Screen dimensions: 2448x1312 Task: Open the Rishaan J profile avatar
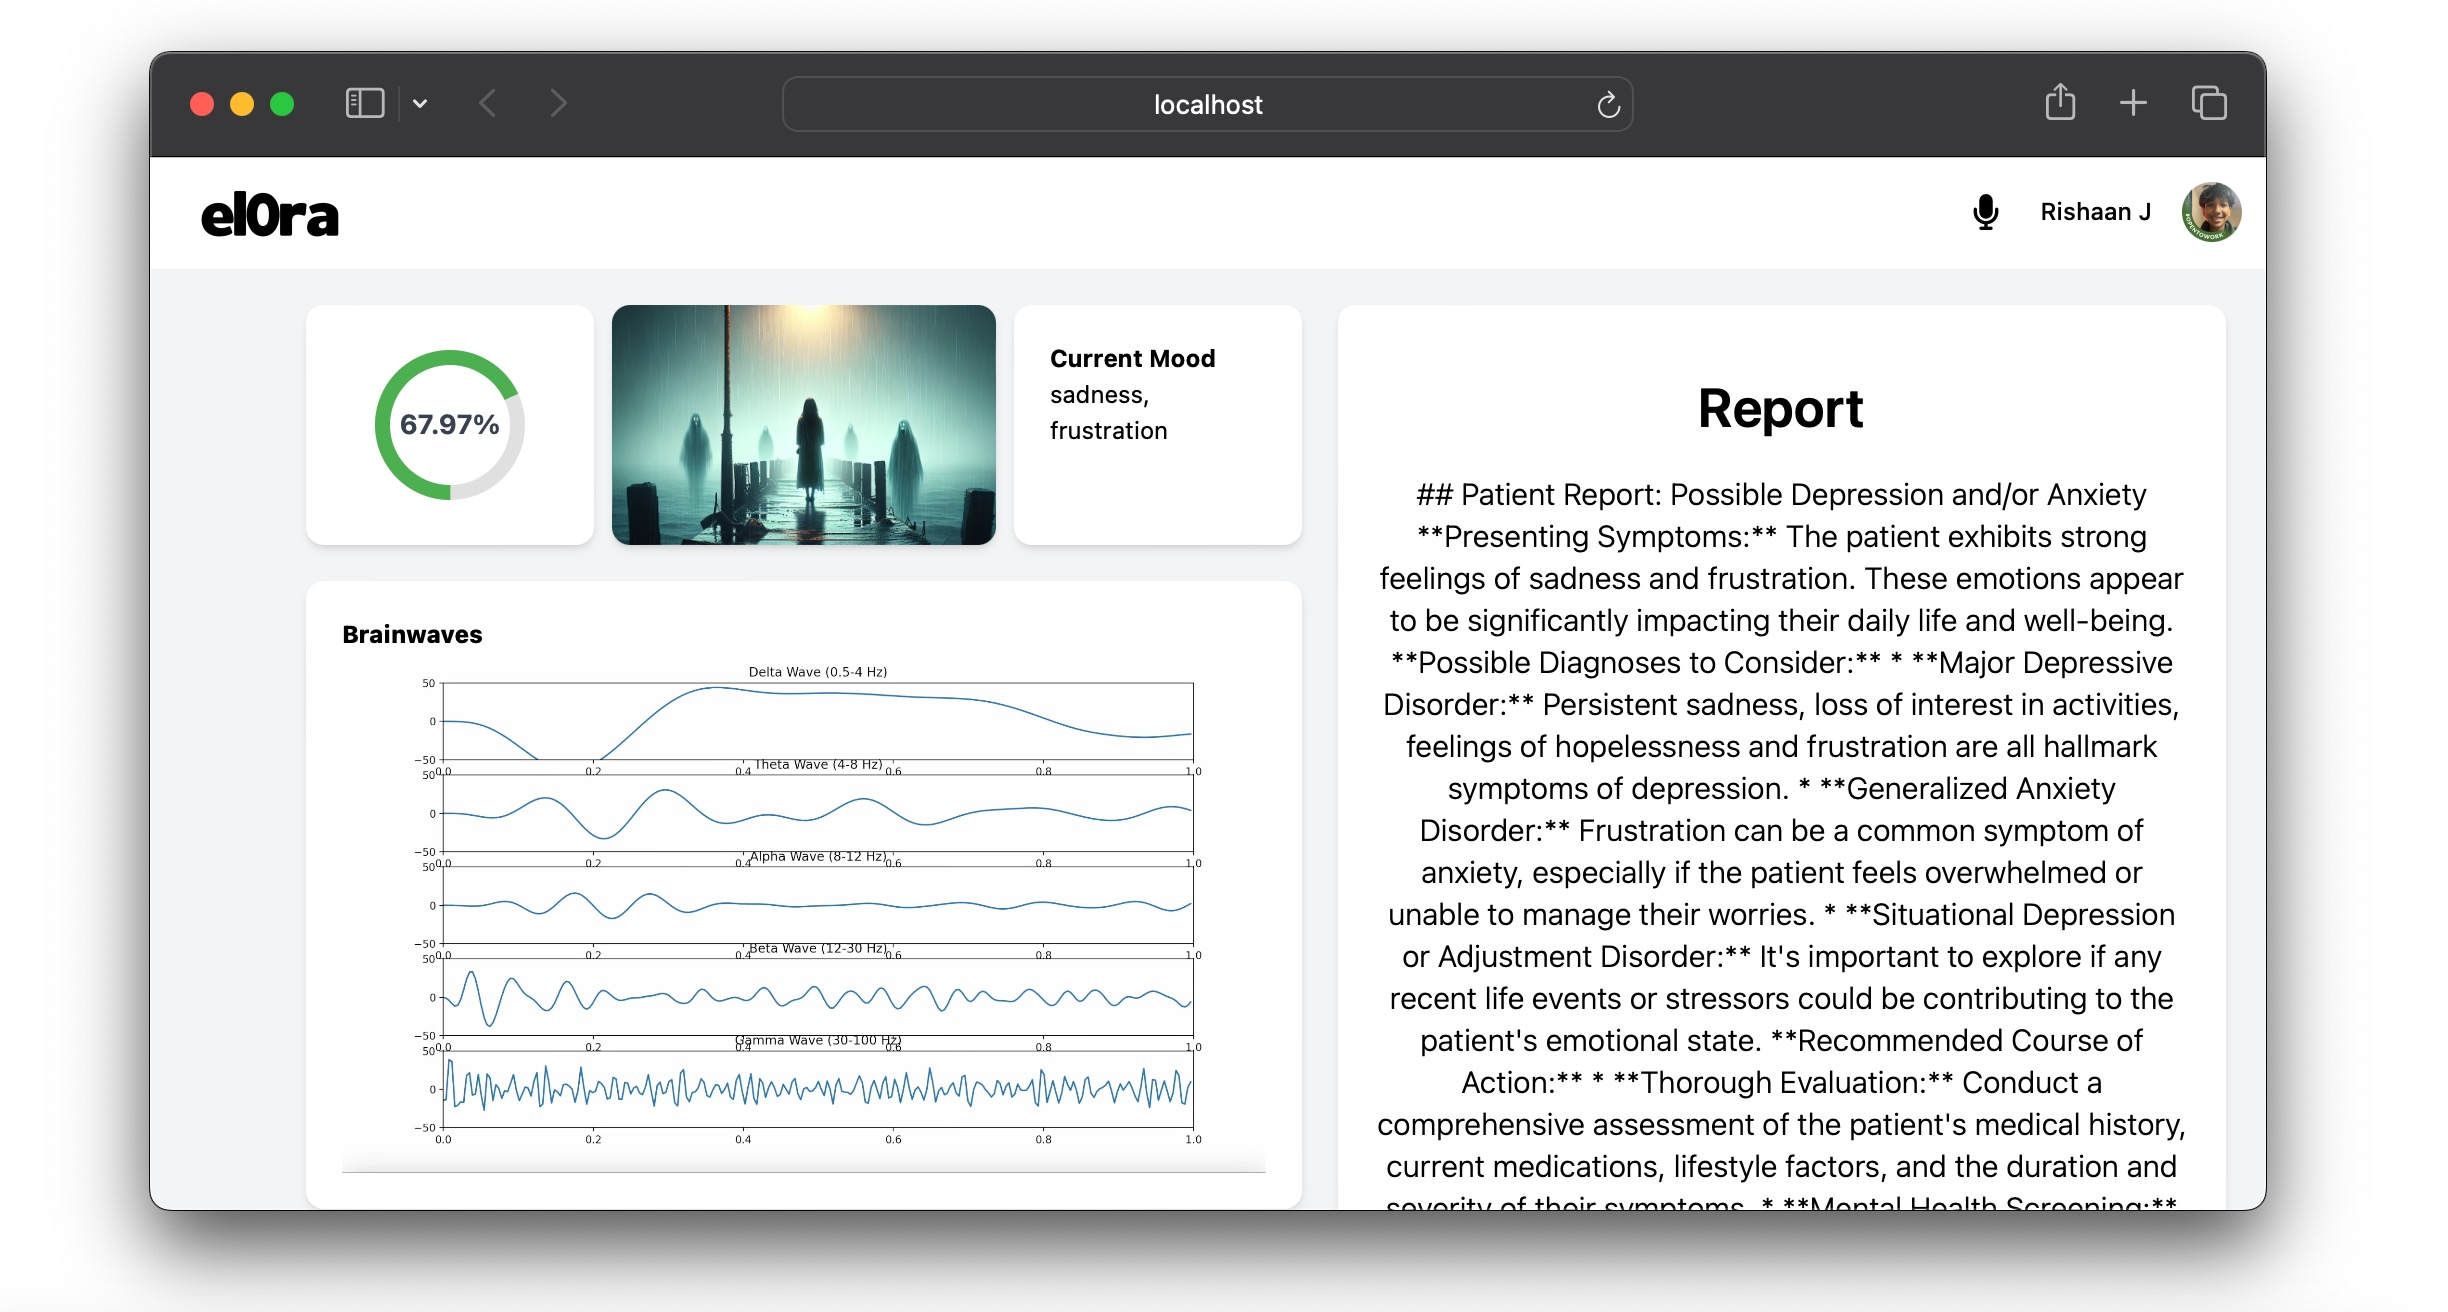[x=2210, y=212]
